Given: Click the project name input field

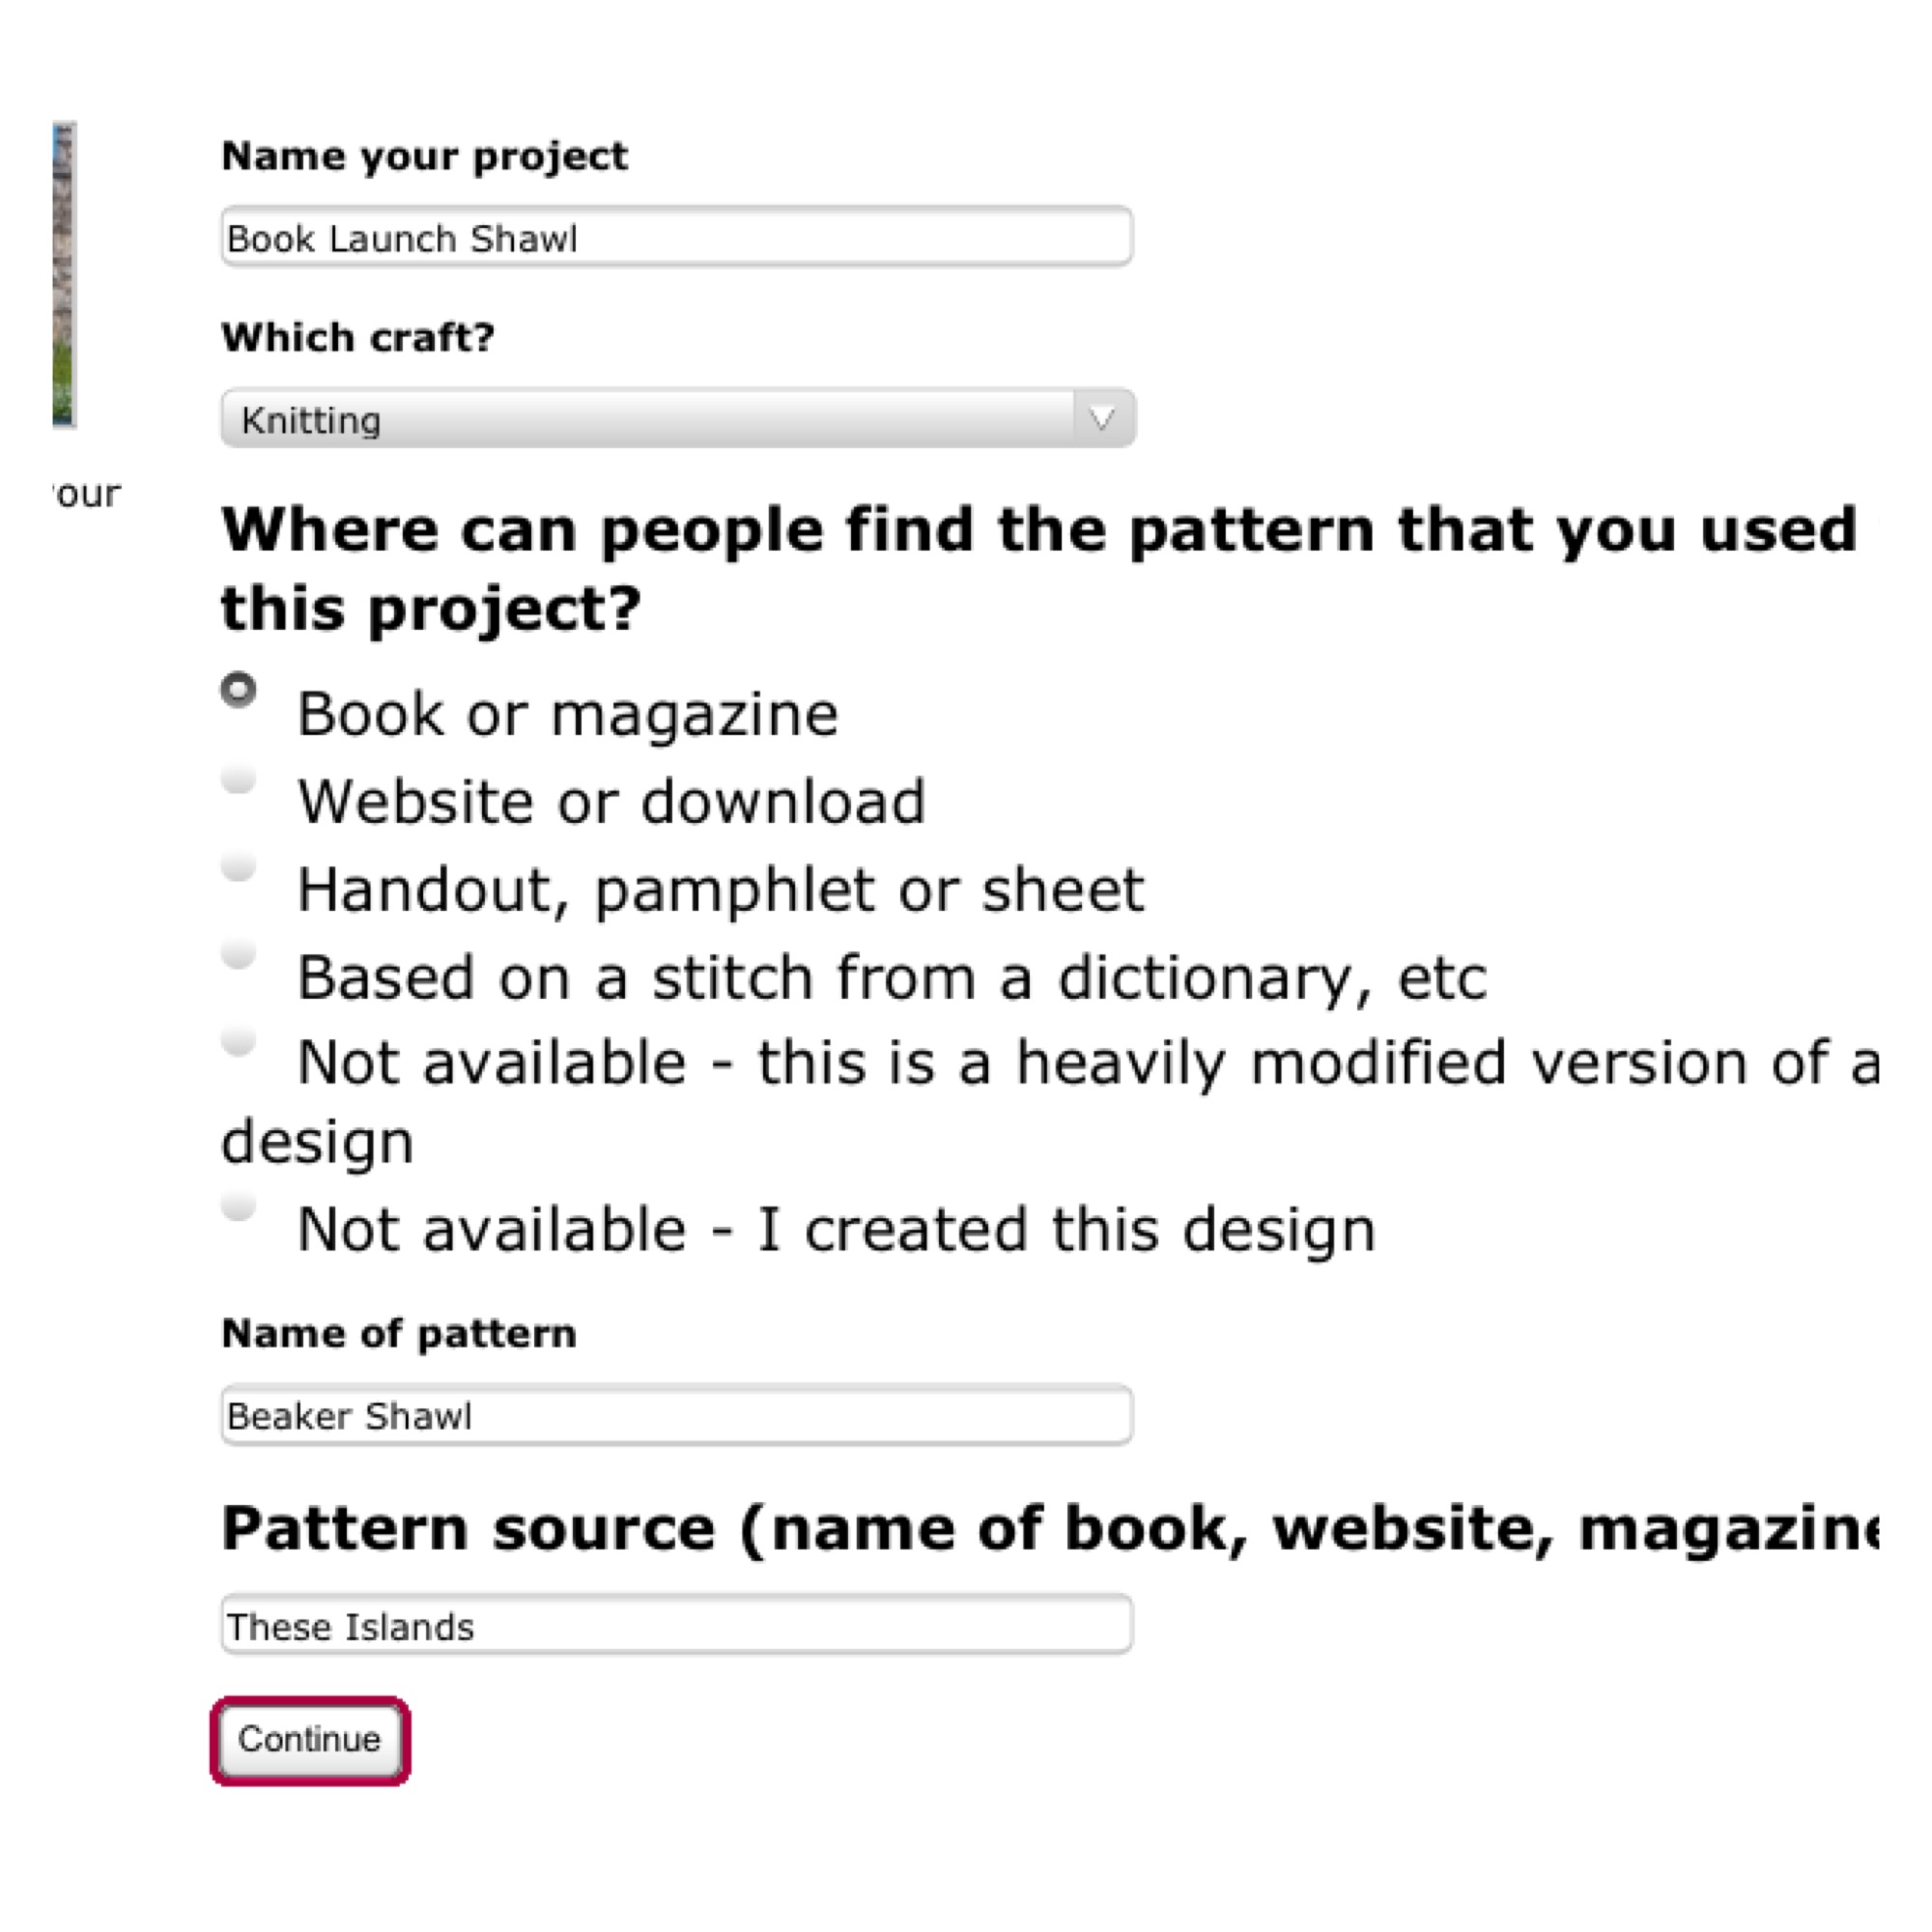Looking at the screenshot, I should point(676,238).
